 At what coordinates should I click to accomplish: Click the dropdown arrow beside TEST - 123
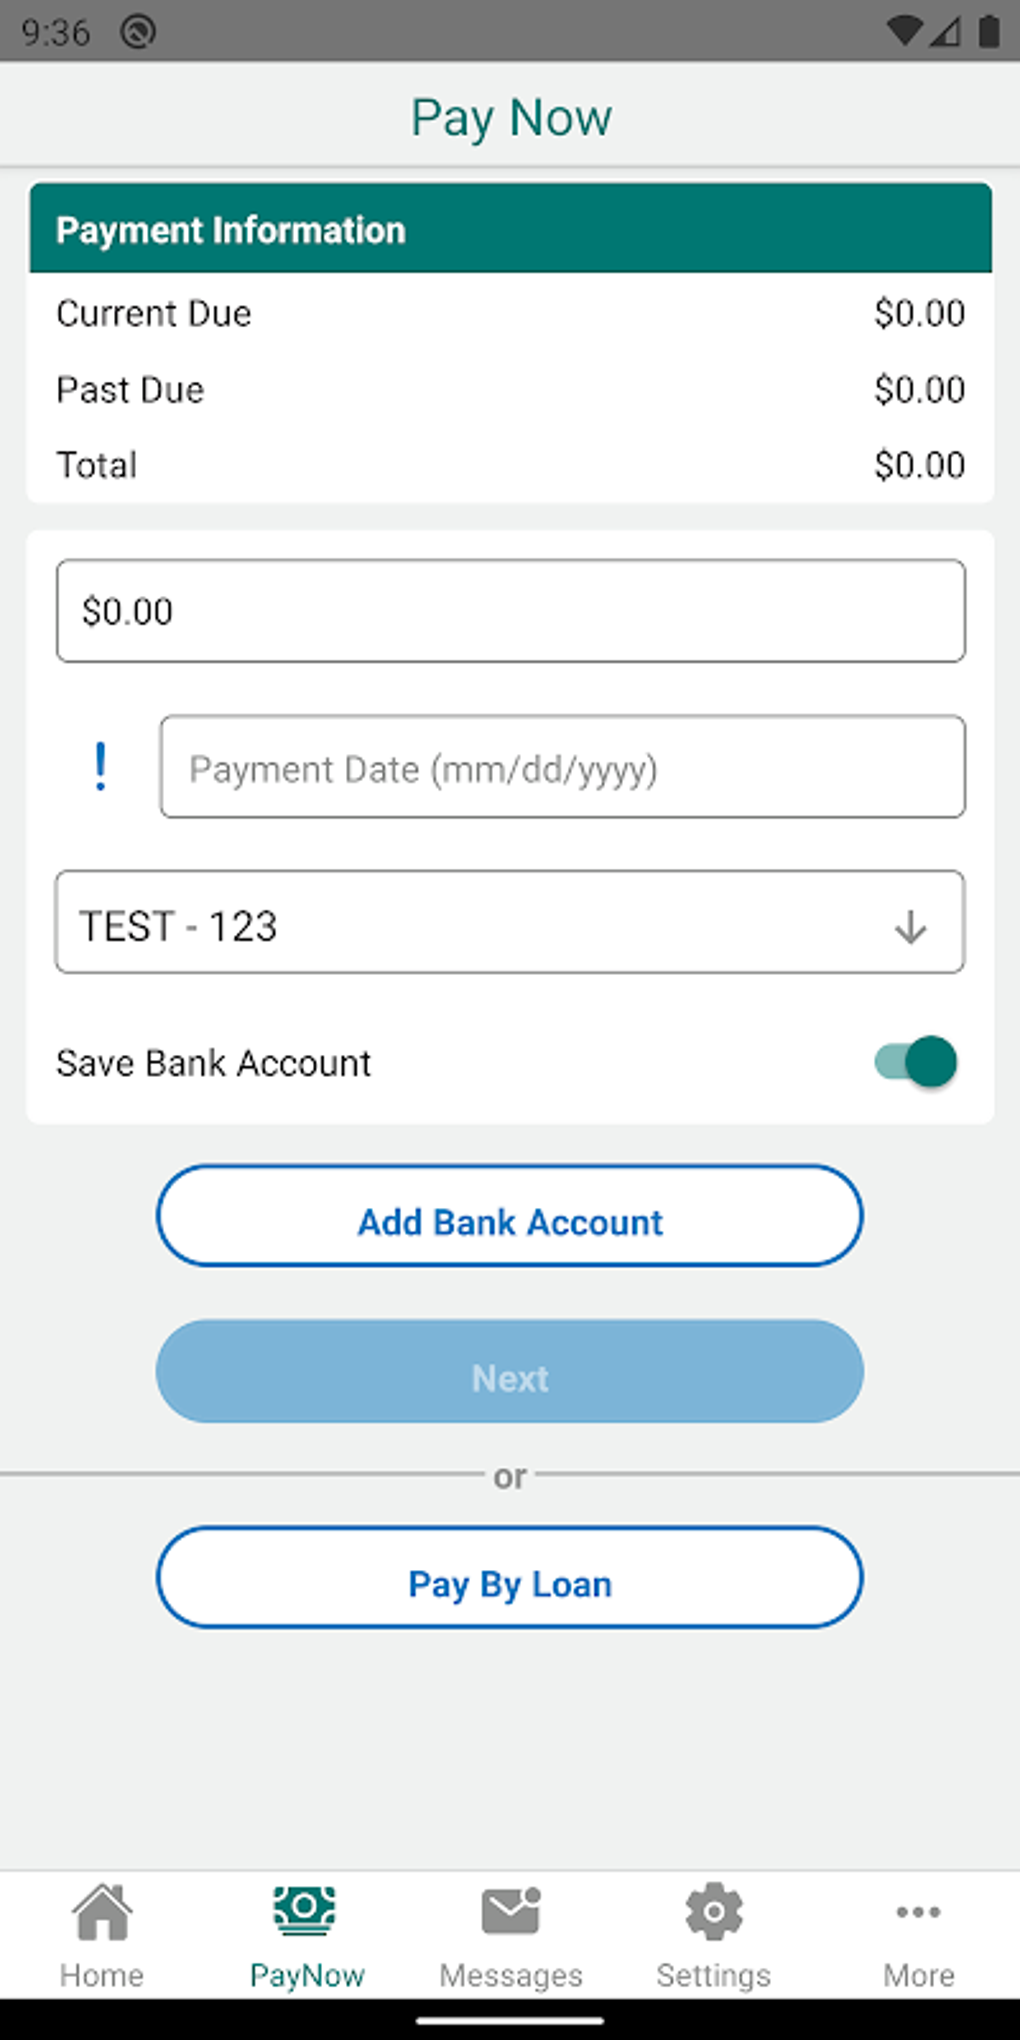(910, 926)
